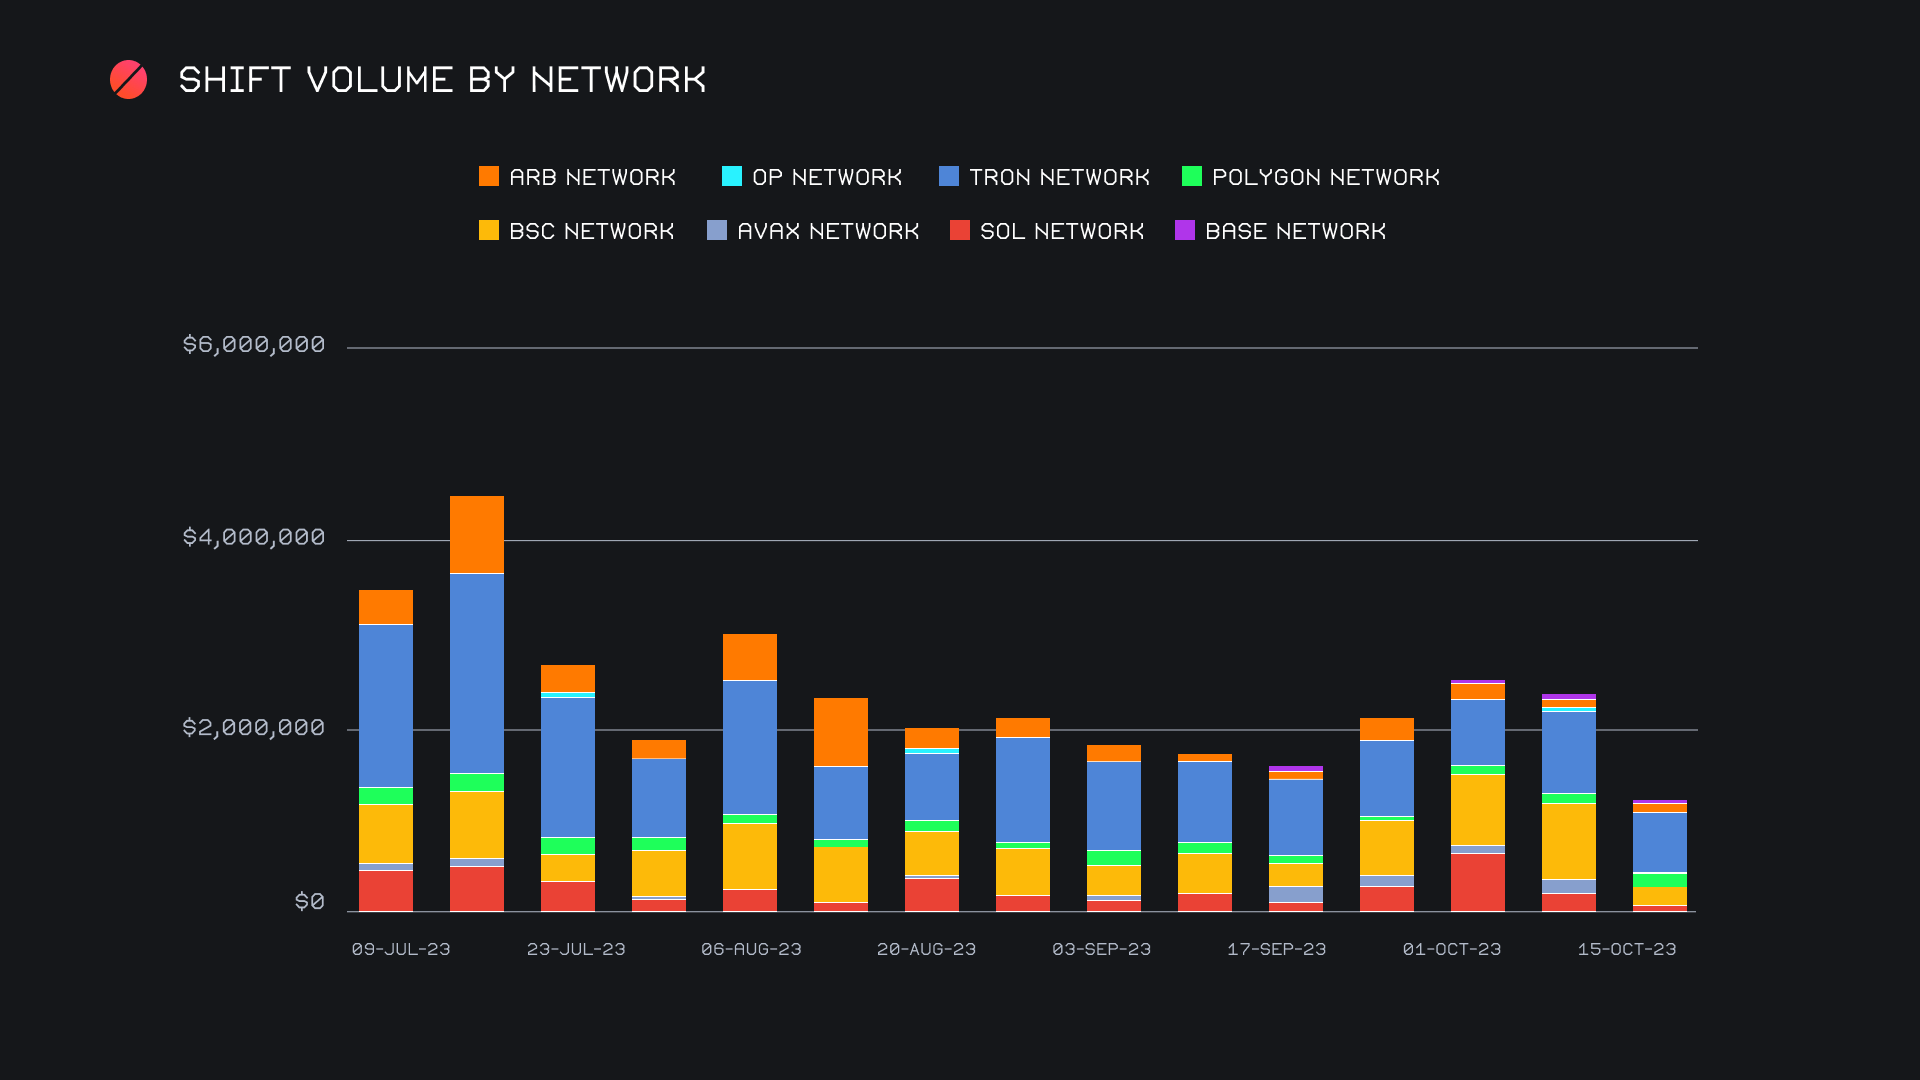Click the AVAX Network legend swatch
The width and height of the screenshot is (1920, 1080).
tap(717, 231)
